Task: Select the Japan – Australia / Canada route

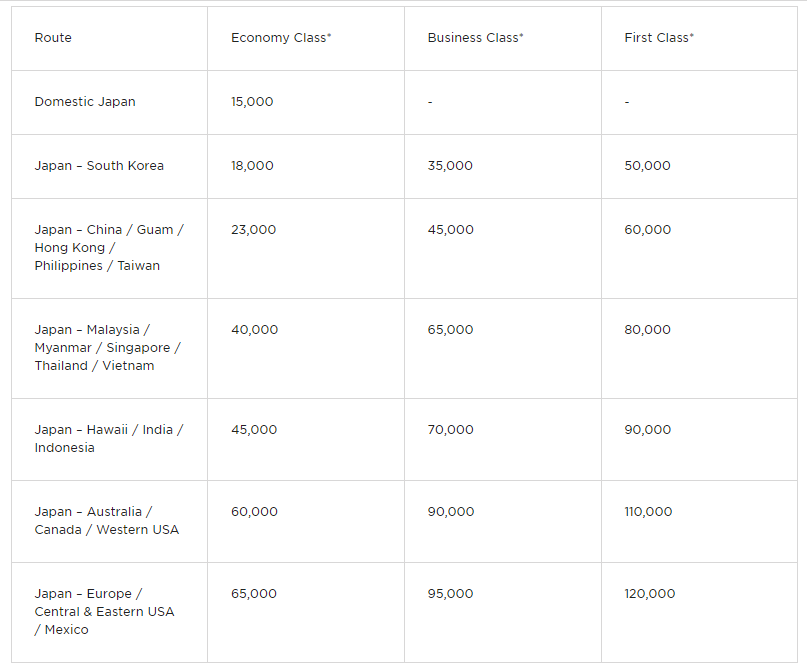Action: tap(107, 520)
